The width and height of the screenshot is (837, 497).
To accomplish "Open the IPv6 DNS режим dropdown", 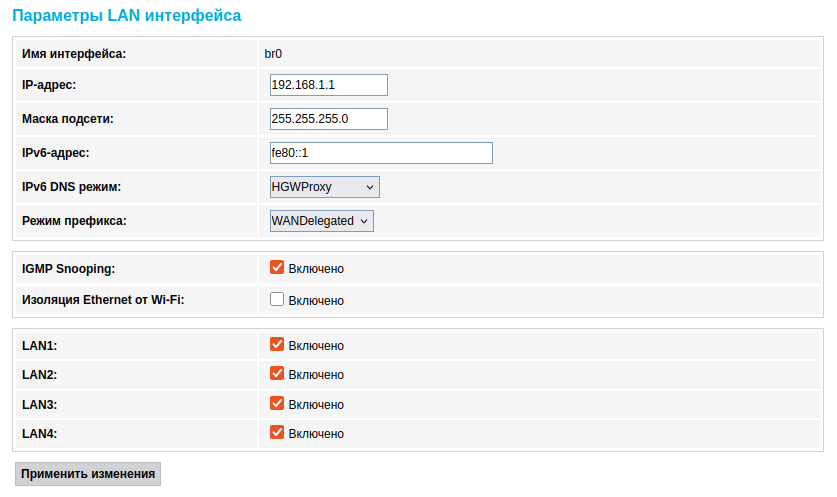I will 325,187.
